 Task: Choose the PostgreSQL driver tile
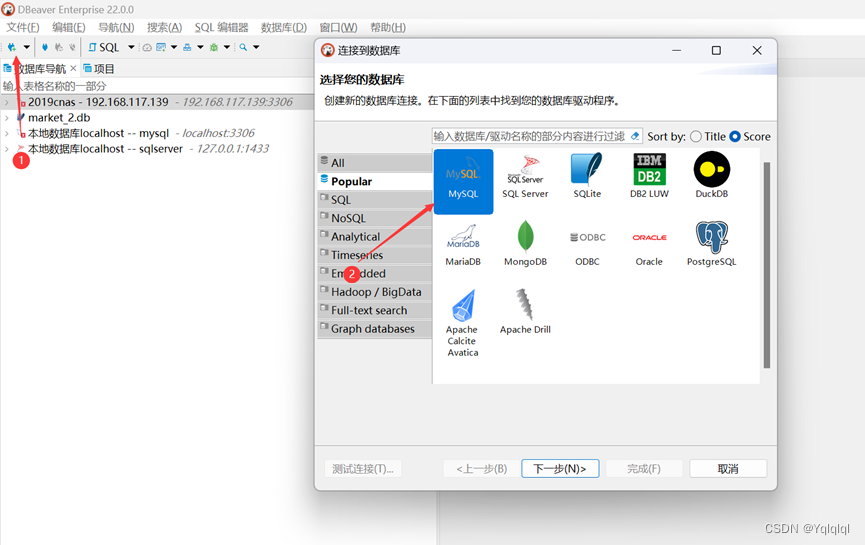712,245
